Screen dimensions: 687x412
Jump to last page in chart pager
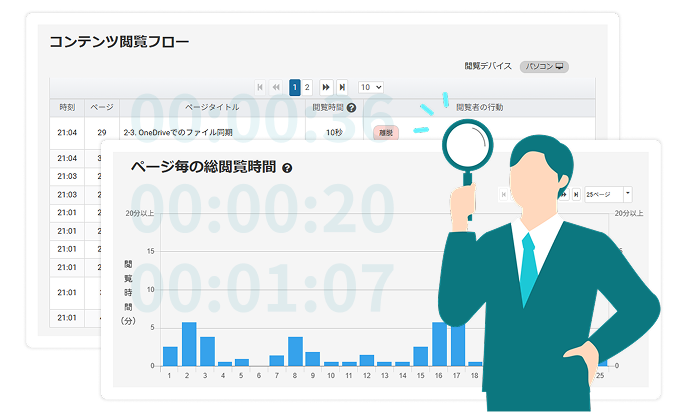click(577, 194)
